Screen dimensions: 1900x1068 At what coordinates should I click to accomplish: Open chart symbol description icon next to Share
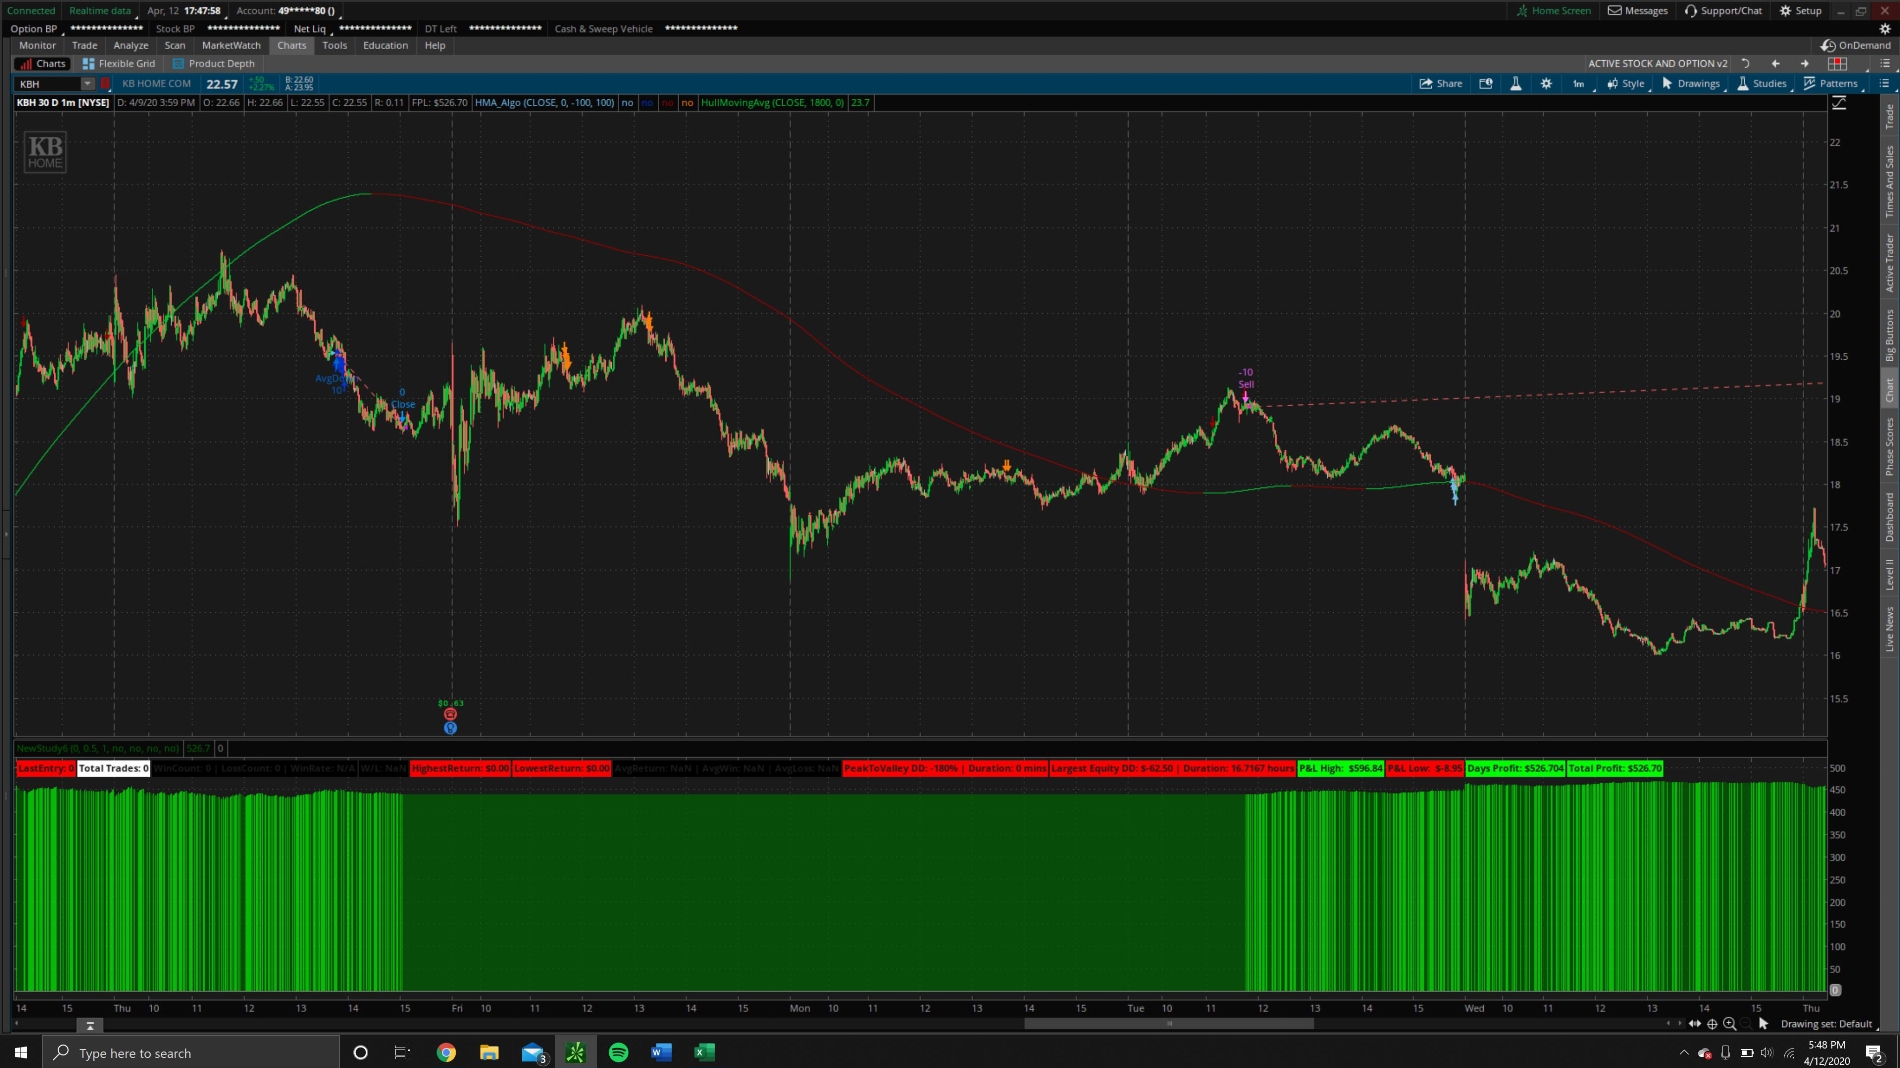tap(1486, 84)
